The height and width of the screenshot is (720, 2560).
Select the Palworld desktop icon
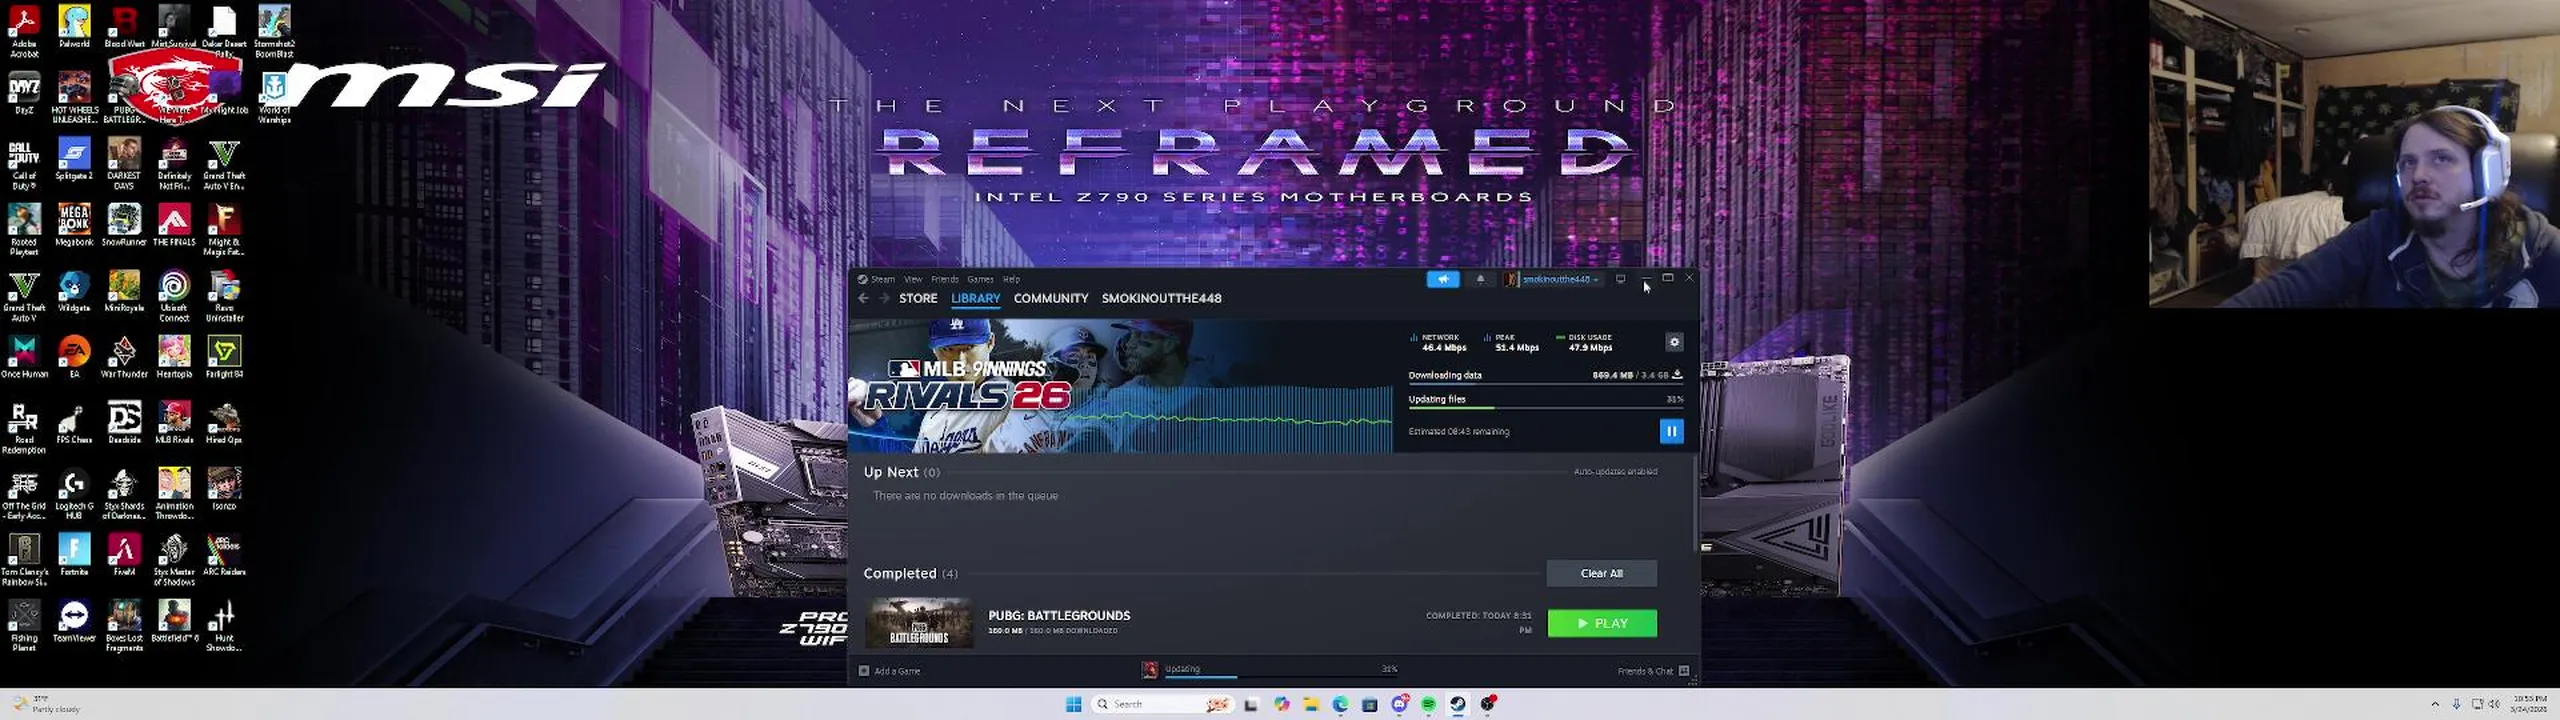click(74, 26)
